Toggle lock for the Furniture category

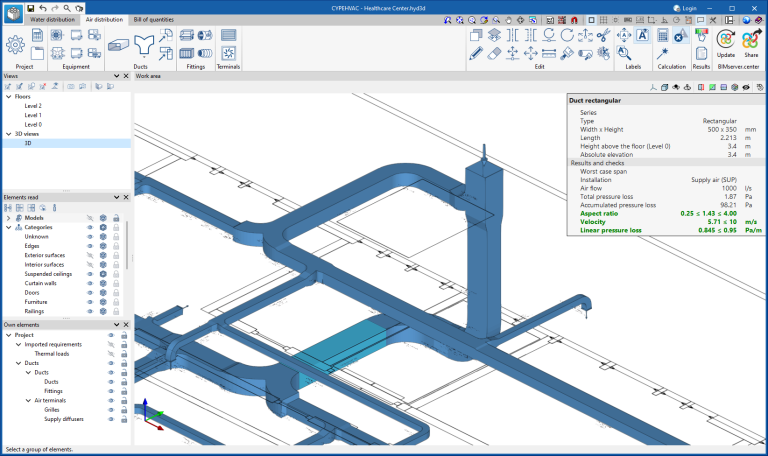pos(116,302)
